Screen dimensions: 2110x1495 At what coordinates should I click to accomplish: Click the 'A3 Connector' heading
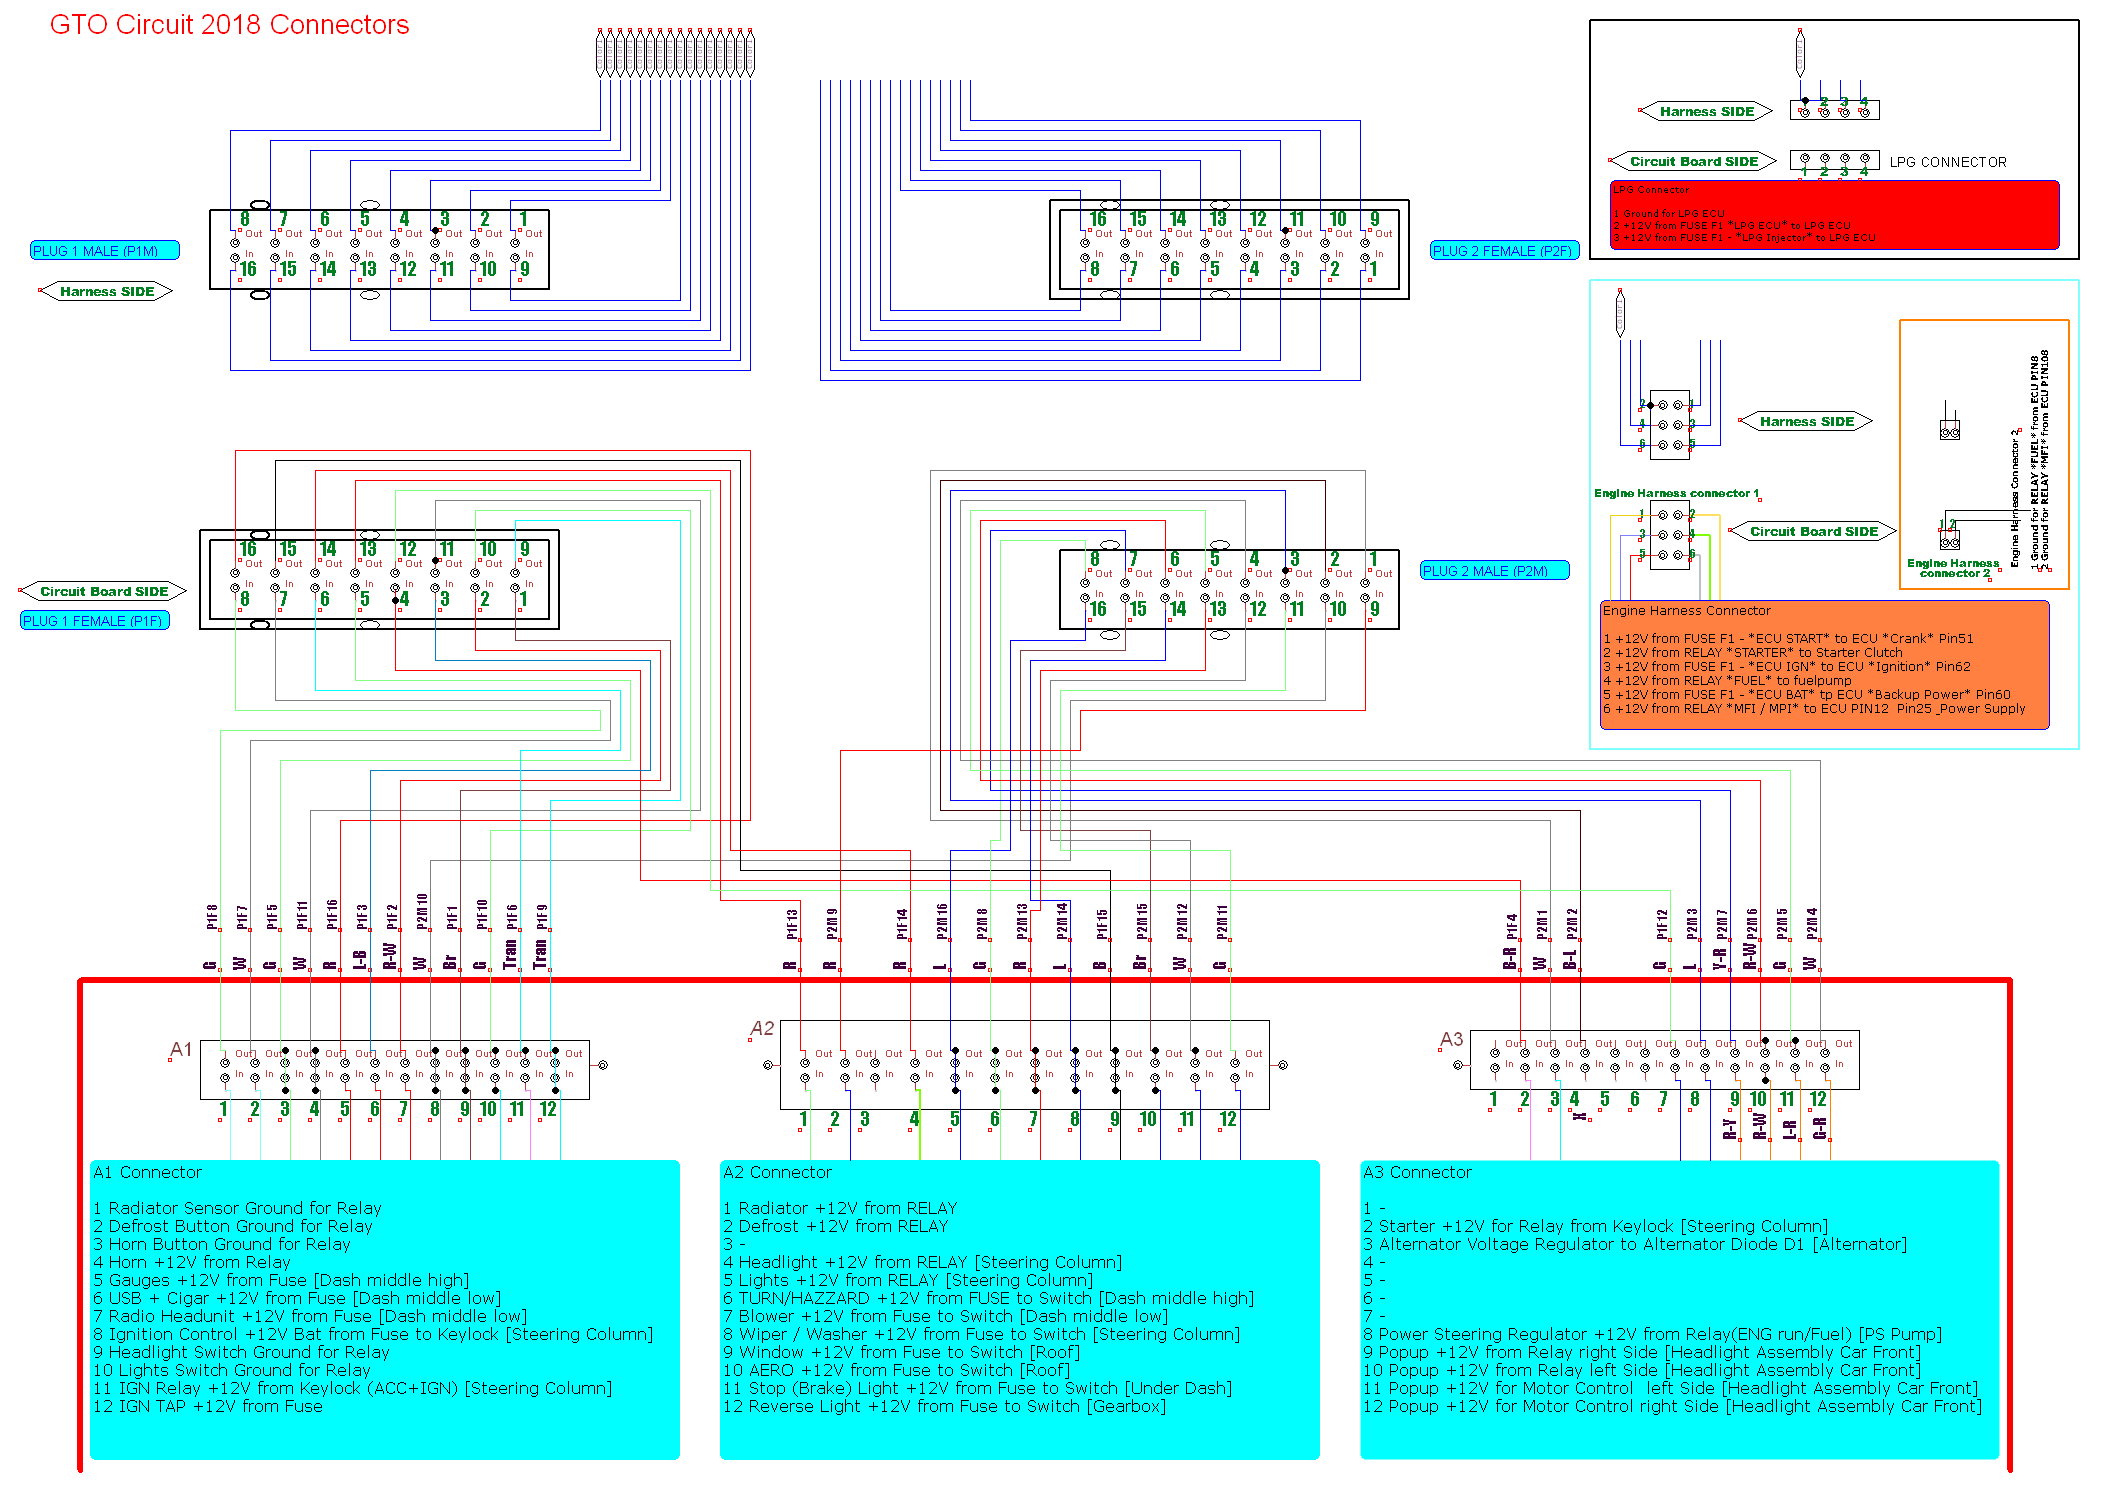click(1417, 1173)
